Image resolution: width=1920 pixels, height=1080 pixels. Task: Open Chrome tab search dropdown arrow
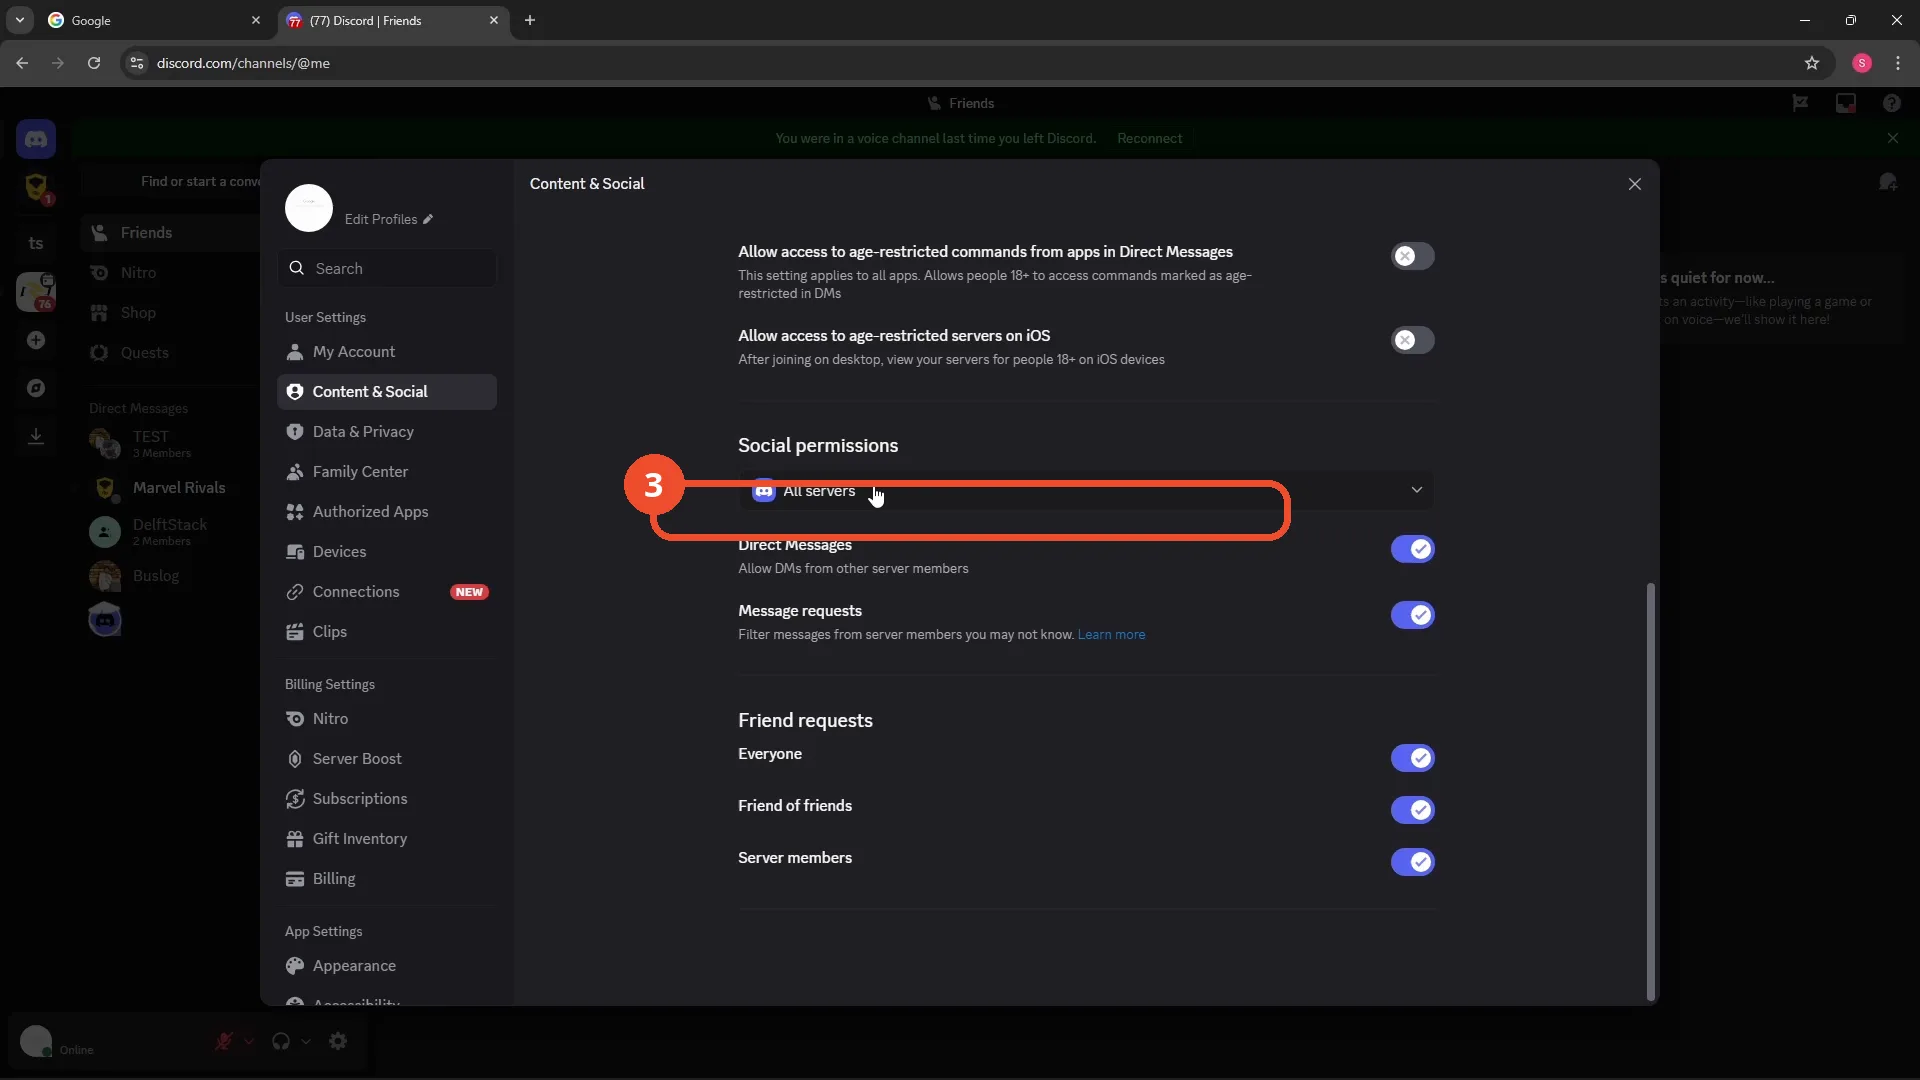(x=20, y=20)
